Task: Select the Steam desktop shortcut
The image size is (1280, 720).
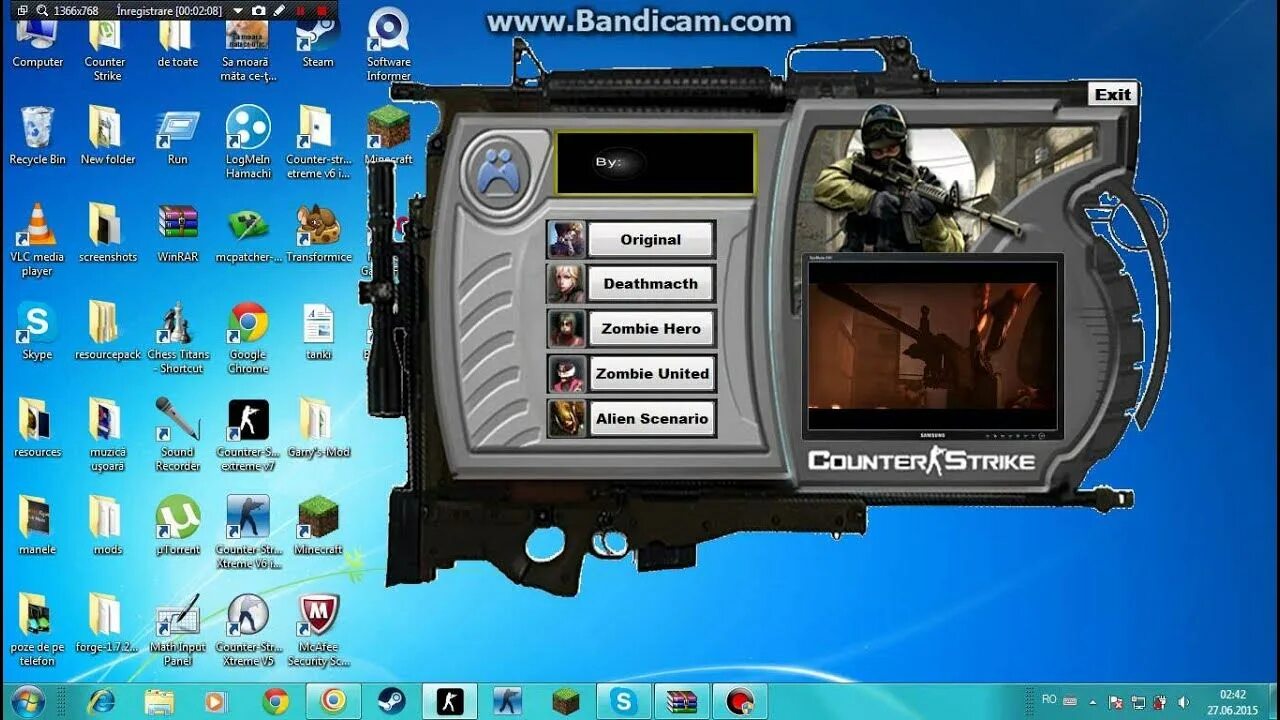Action: [318, 40]
